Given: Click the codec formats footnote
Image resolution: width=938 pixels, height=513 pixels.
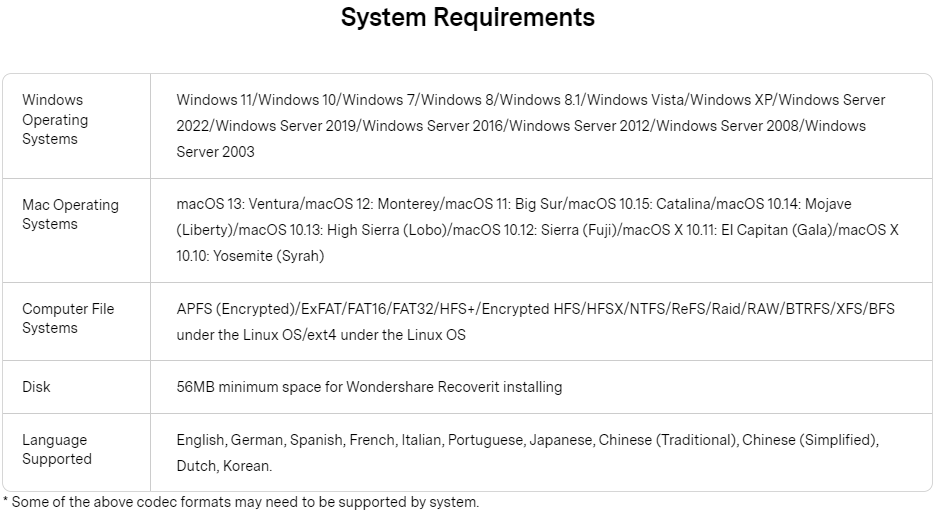Looking at the screenshot, I should point(241,502).
